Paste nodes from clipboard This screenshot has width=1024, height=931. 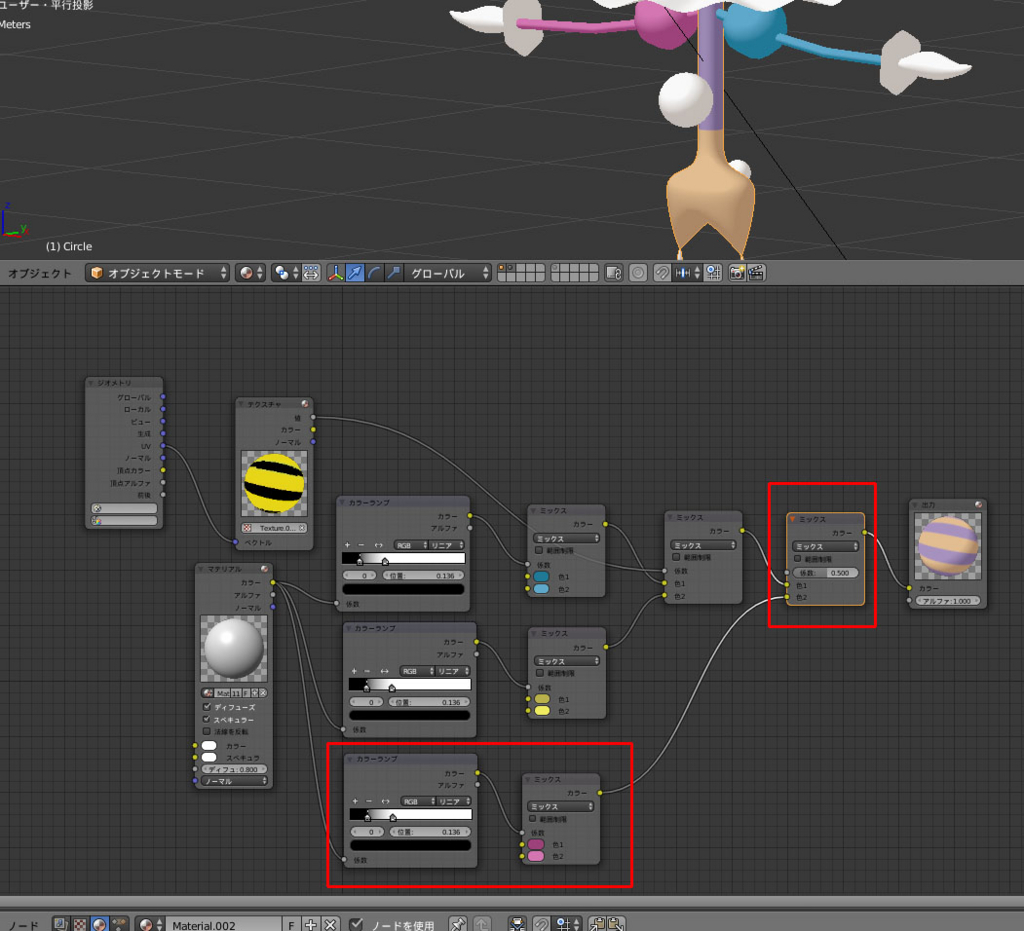(616, 924)
